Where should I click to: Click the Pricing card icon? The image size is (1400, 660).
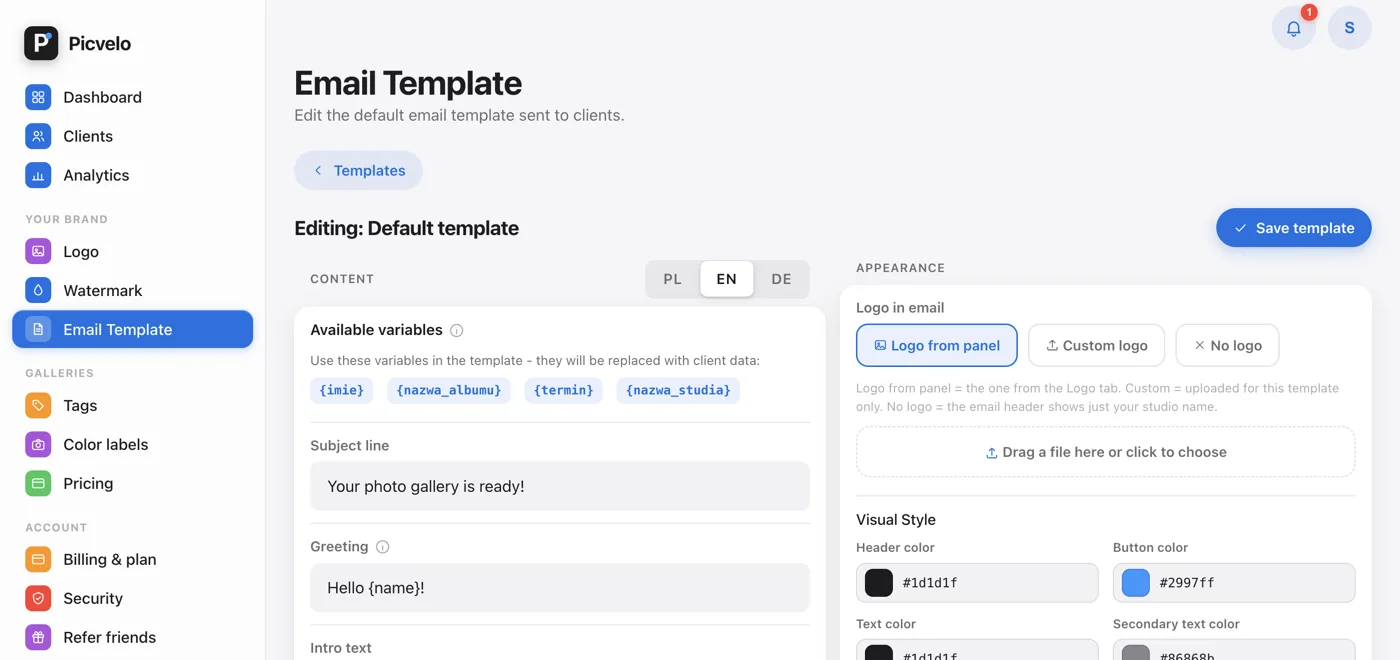coord(38,483)
